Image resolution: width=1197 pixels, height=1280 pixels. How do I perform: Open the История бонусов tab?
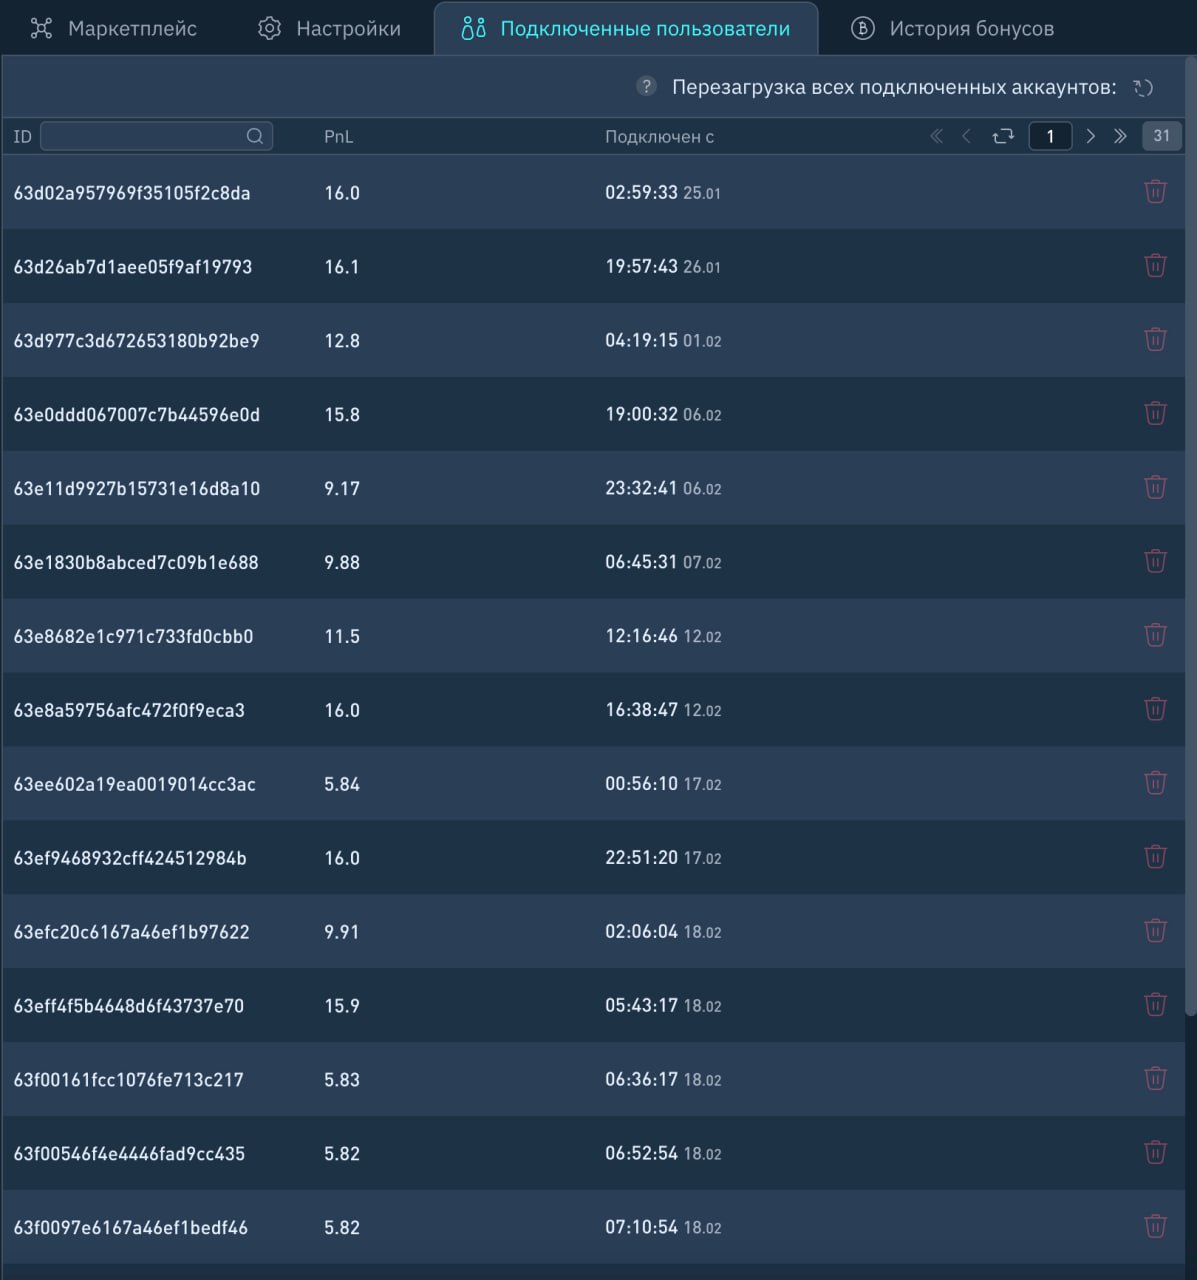952,29
